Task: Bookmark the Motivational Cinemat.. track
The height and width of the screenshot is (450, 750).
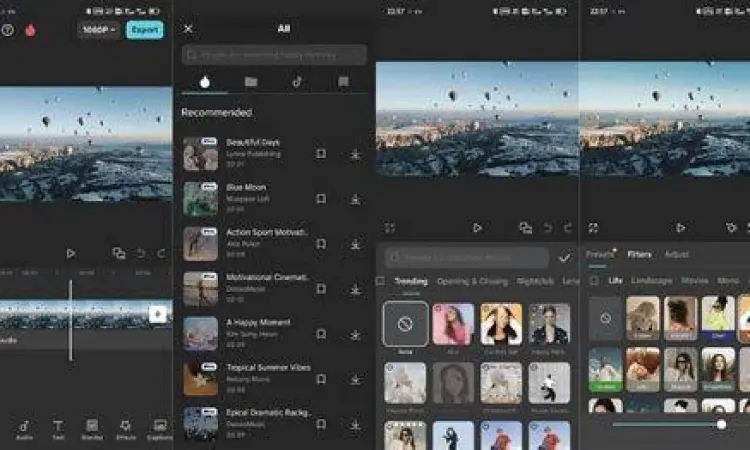Action: (321, 289)
